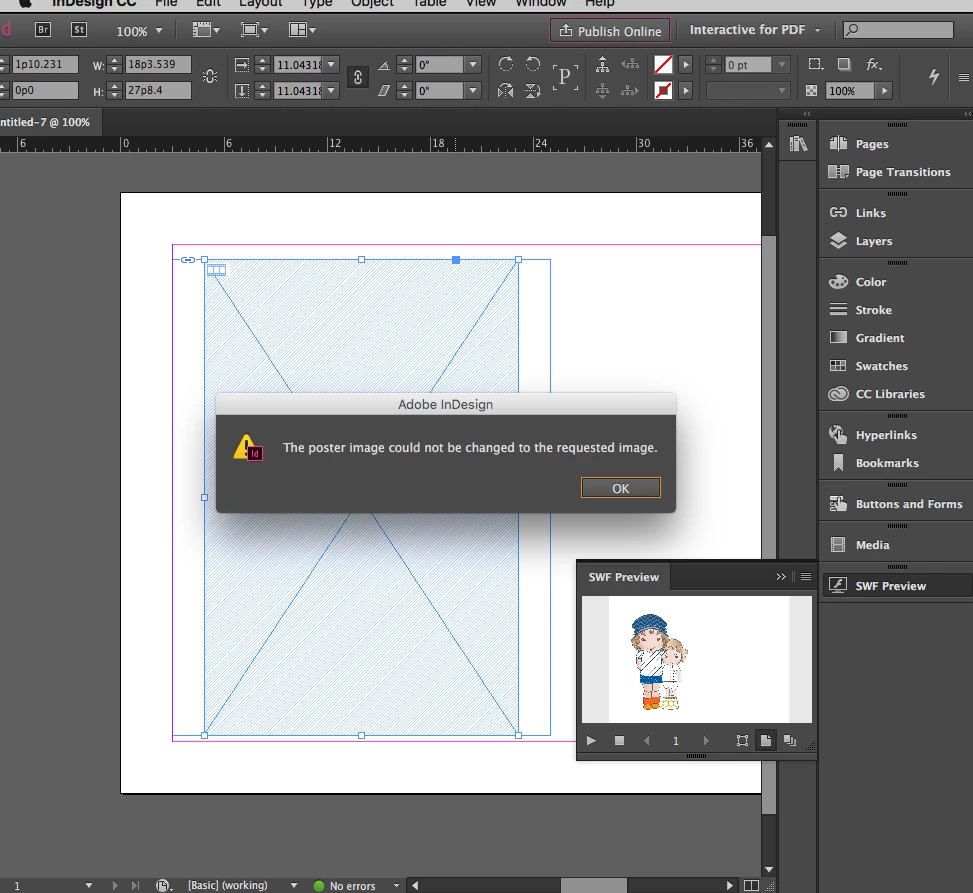Open the Arrange Documents menu
The image size is (973, 893).
pyautogui.click(x=302, y=30)
